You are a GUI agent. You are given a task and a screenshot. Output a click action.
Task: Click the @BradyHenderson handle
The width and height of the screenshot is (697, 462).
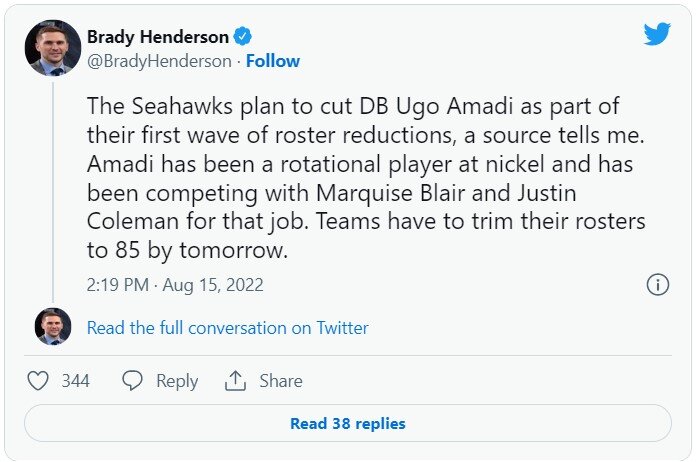[160, 61]
